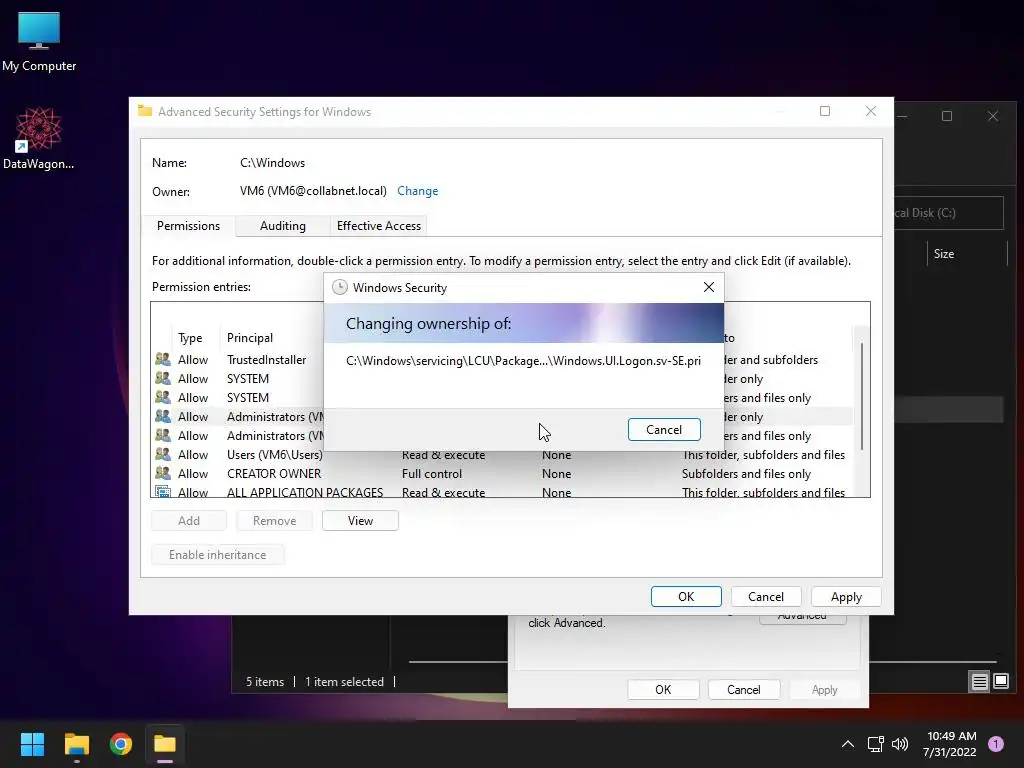Confirm Advanced Security Settings with OK

click(686, 597)
